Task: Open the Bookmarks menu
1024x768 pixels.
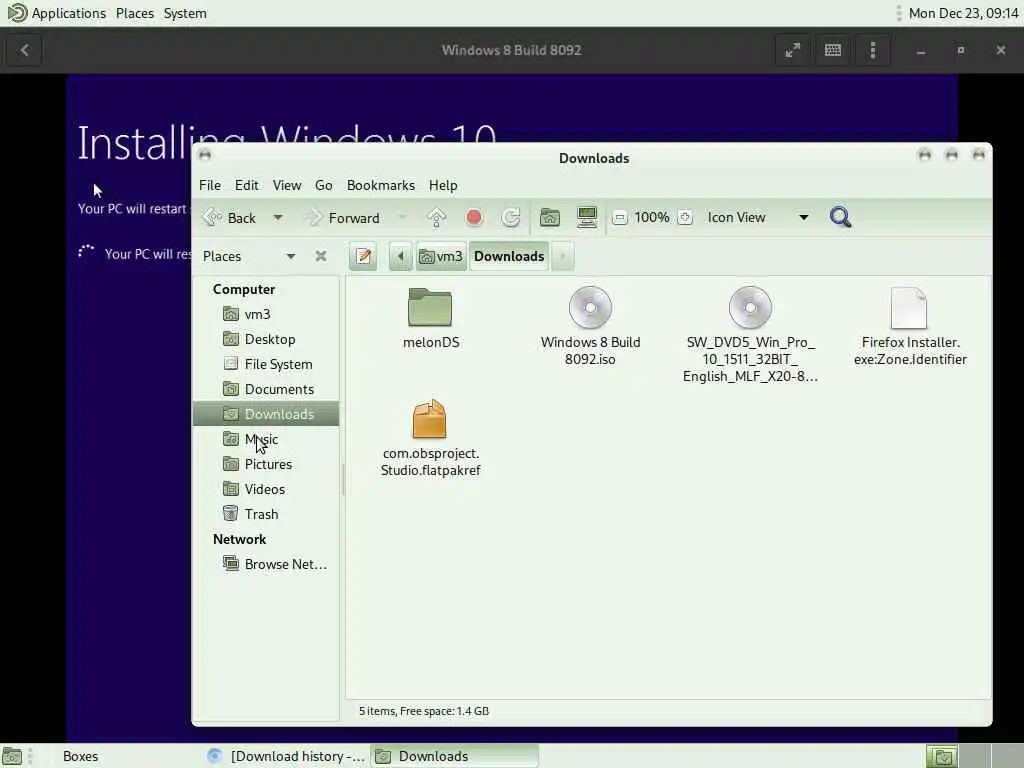Action: click(x=381, y=185)
